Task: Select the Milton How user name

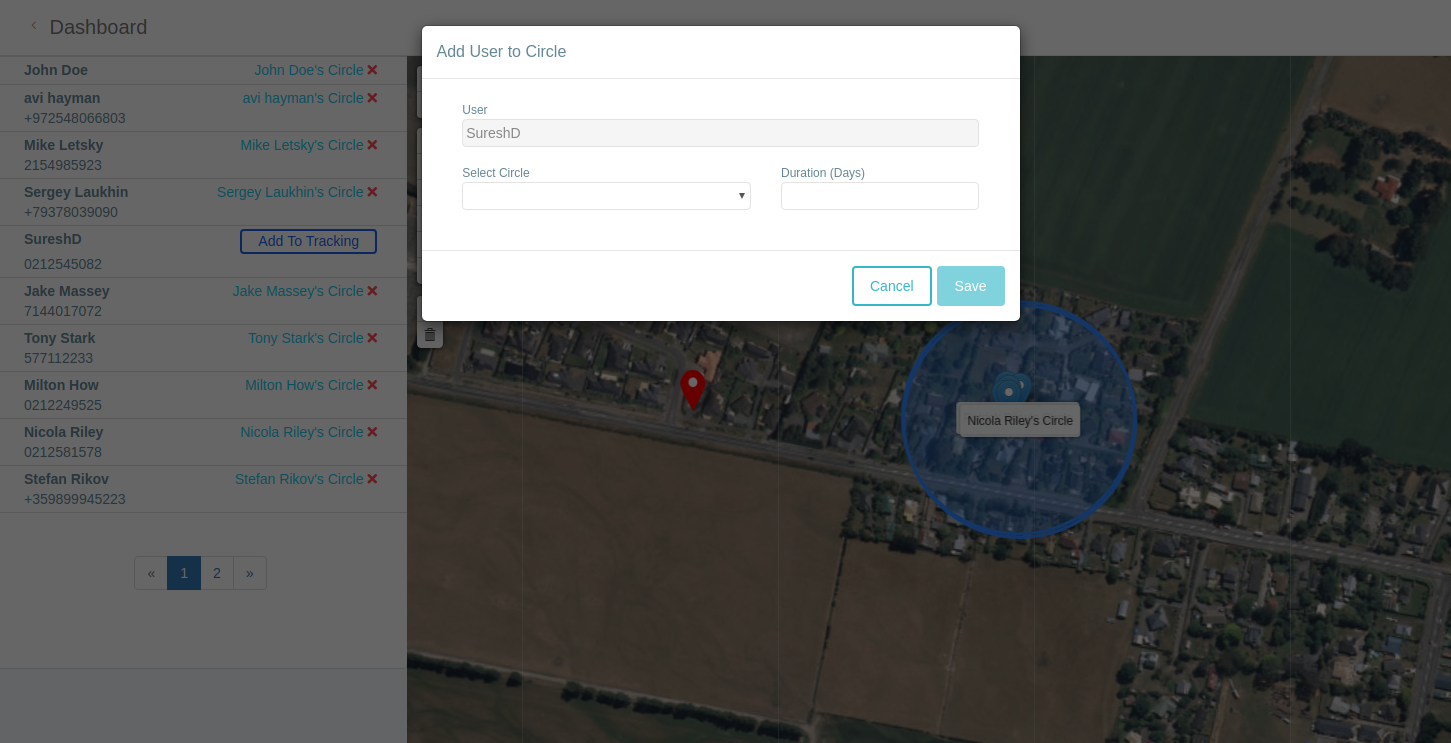Action: [61, 385]
